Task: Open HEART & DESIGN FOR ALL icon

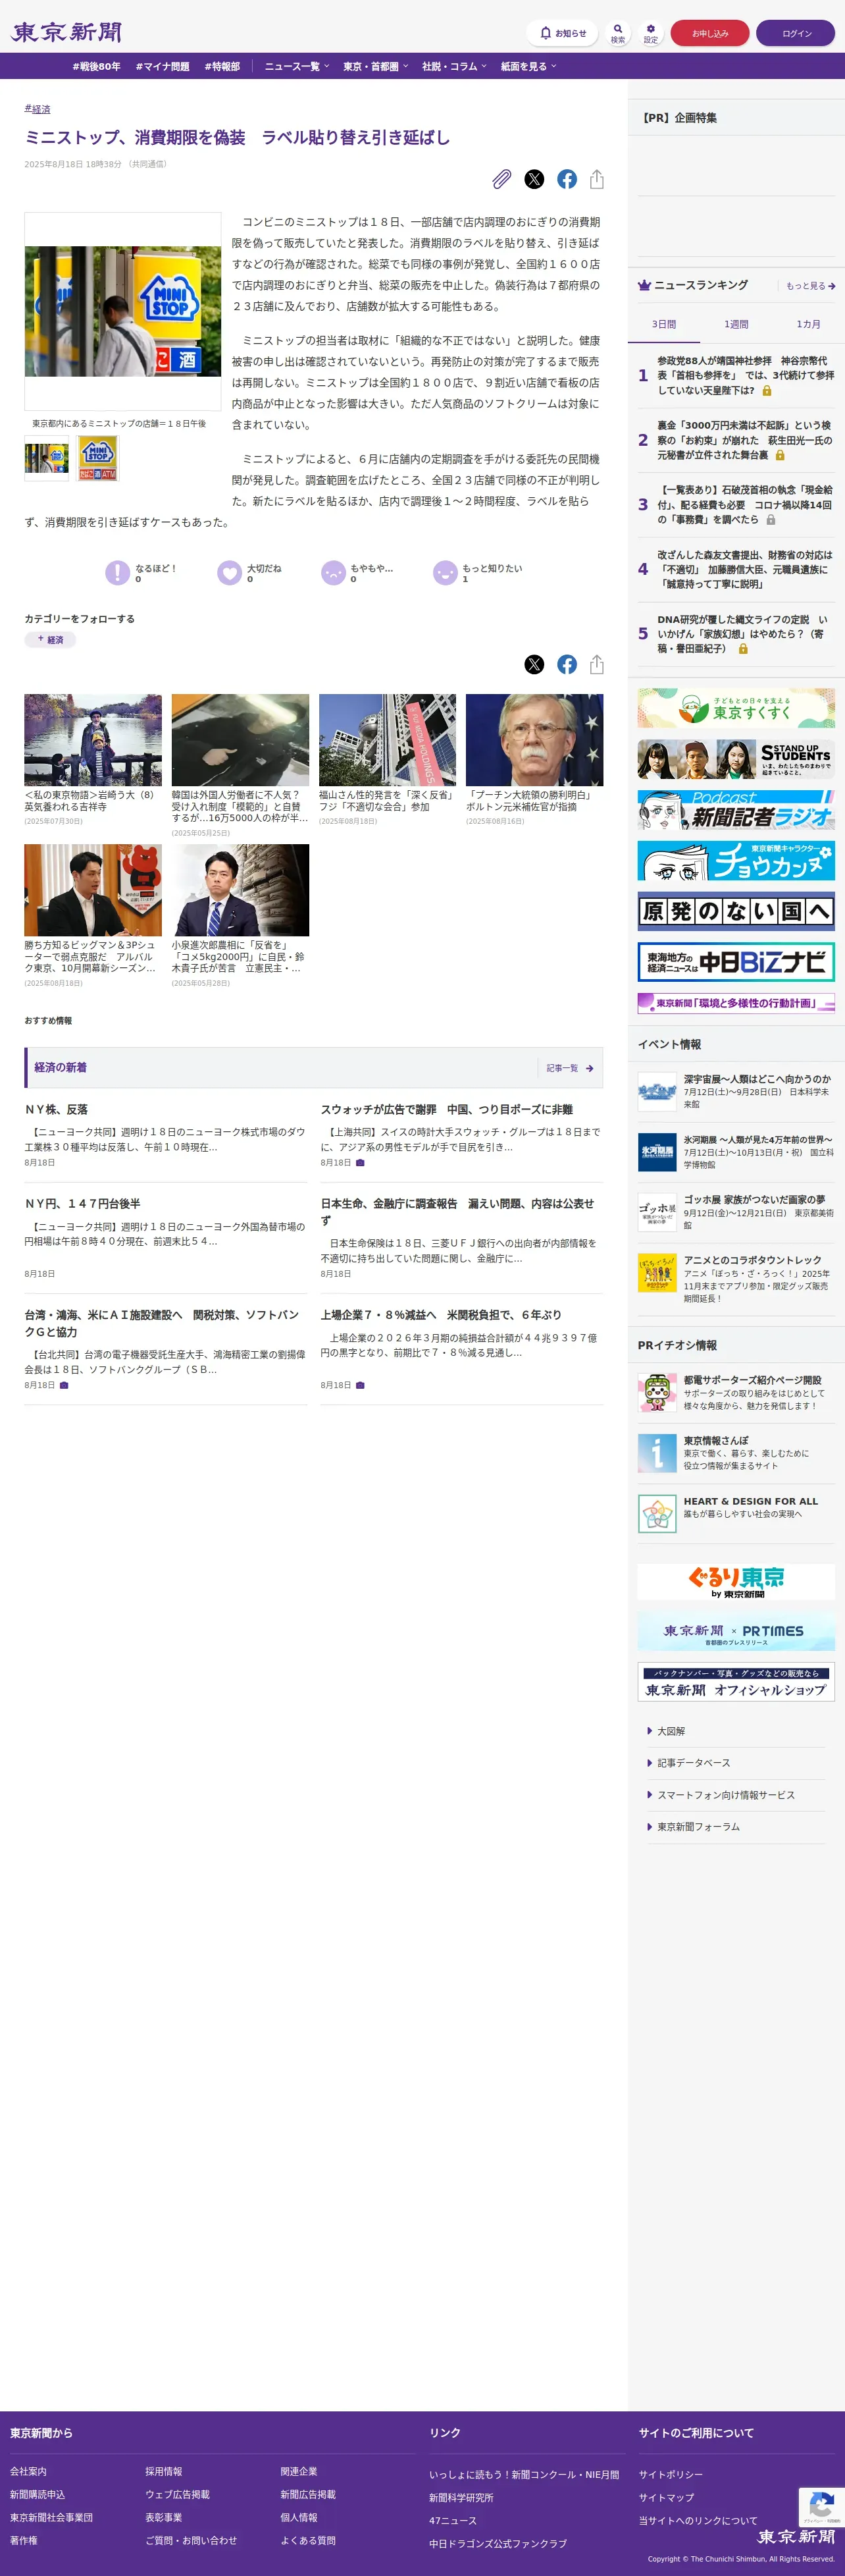Action: [657, 1513]
